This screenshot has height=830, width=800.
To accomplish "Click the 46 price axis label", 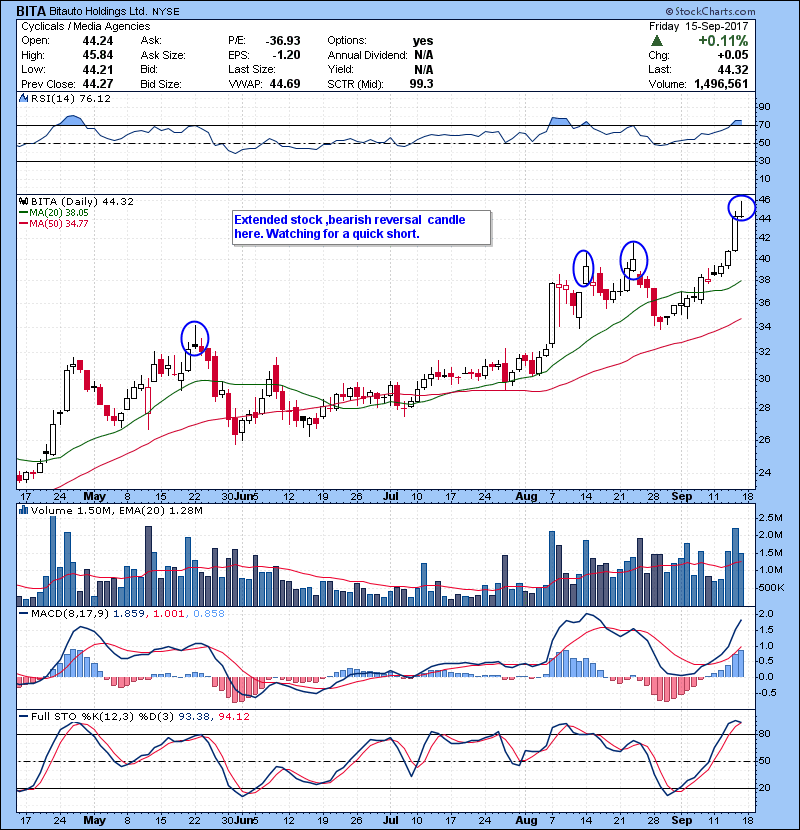I will coord(765,200).
